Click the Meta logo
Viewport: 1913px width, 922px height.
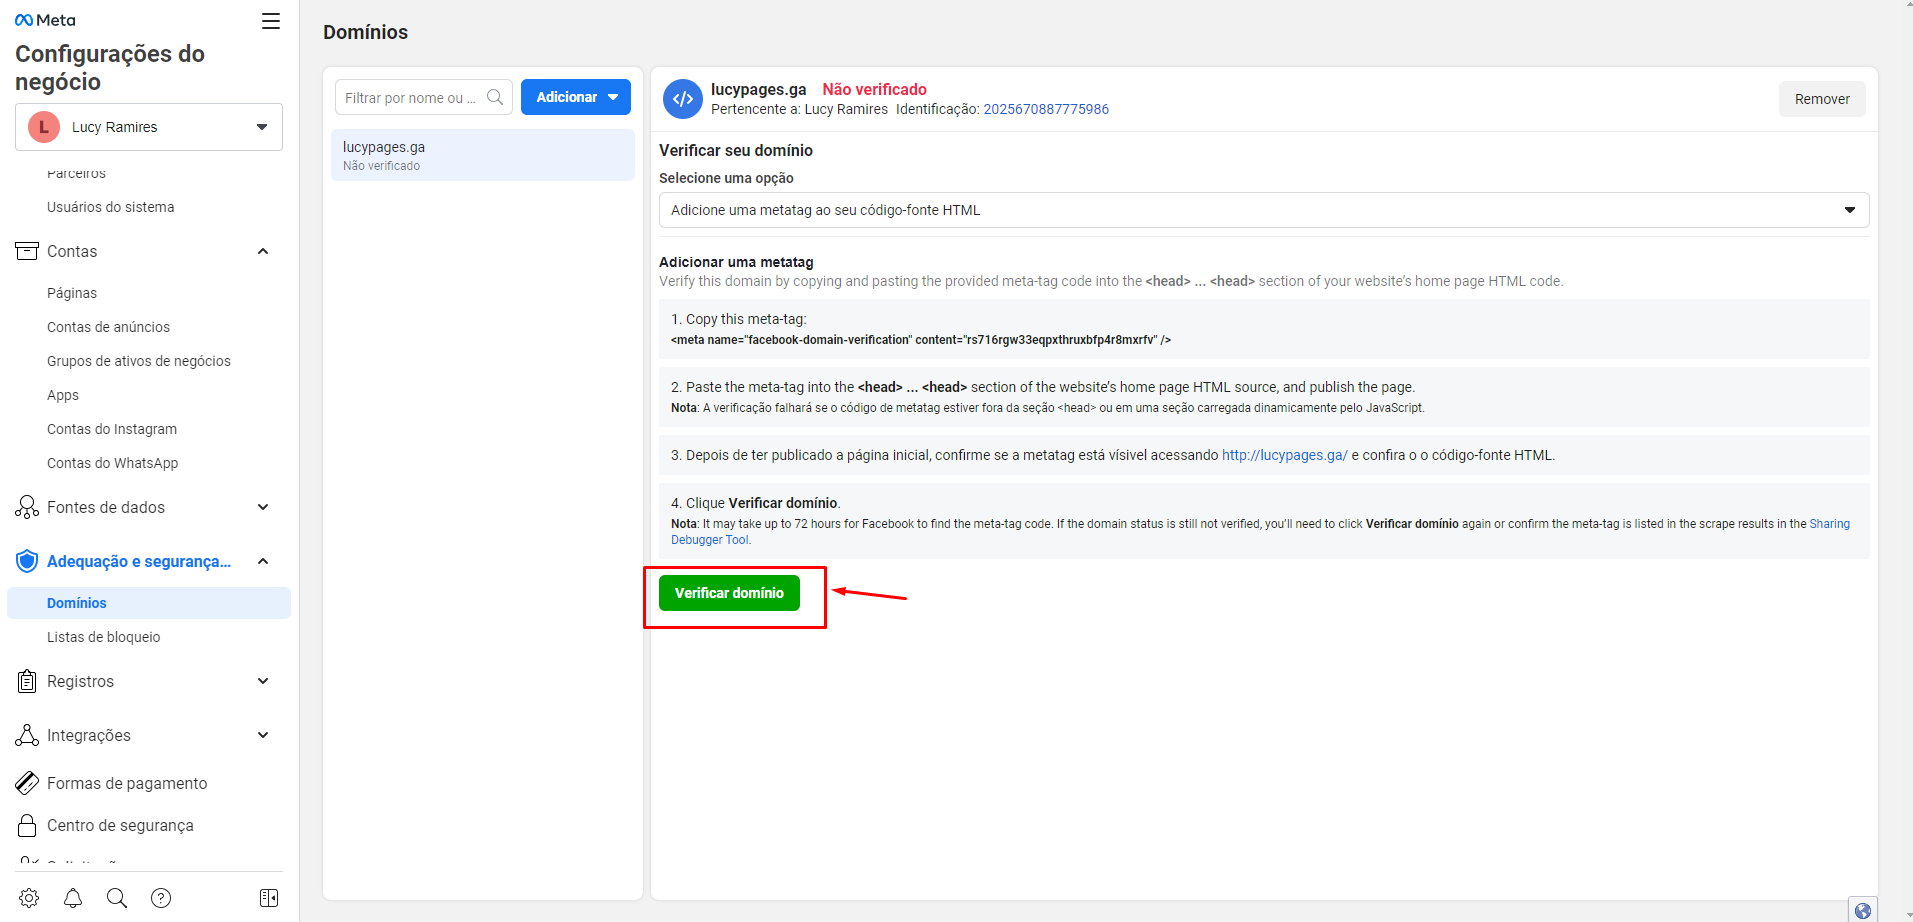[45, 20]
